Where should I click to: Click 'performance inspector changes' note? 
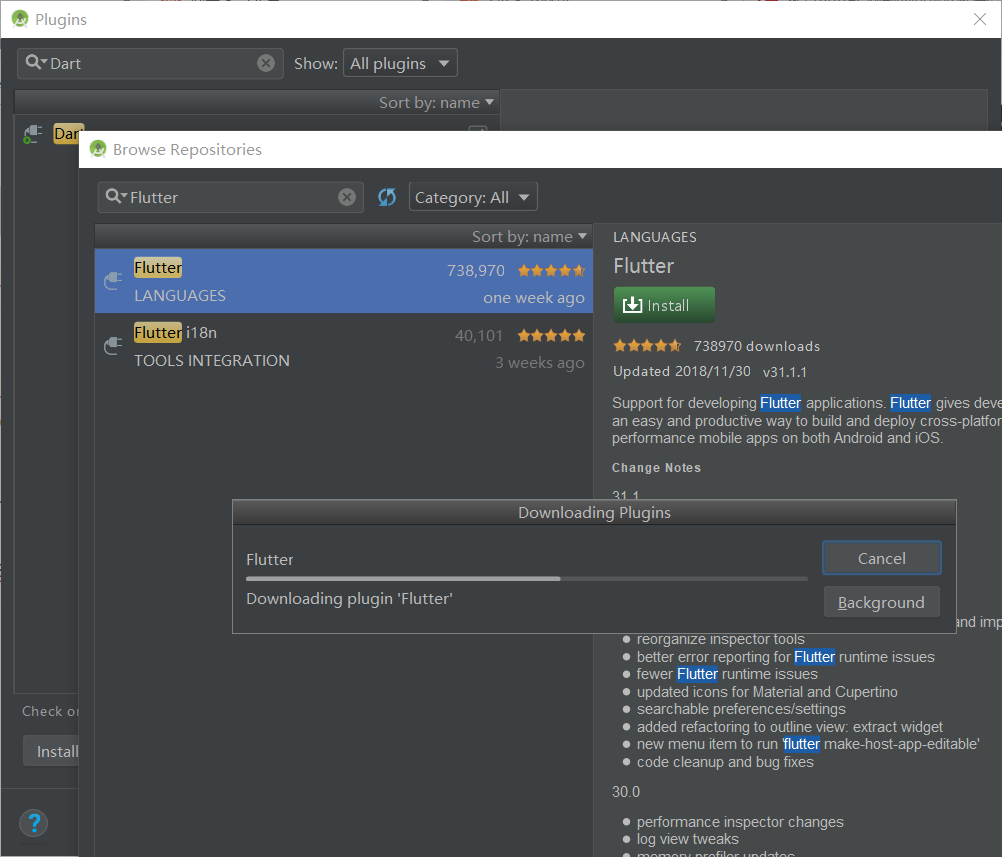tap(740, 822)
